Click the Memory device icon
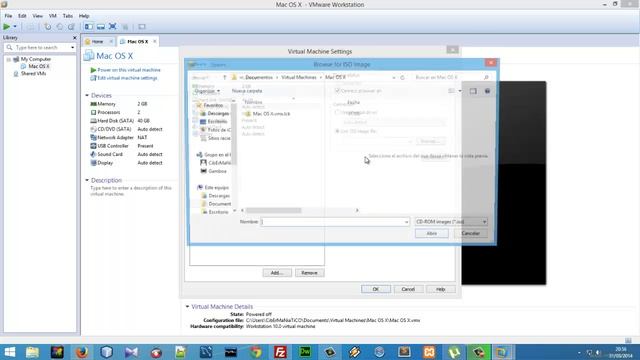Viewport: 640px width, 360px height. pos(93,104)
